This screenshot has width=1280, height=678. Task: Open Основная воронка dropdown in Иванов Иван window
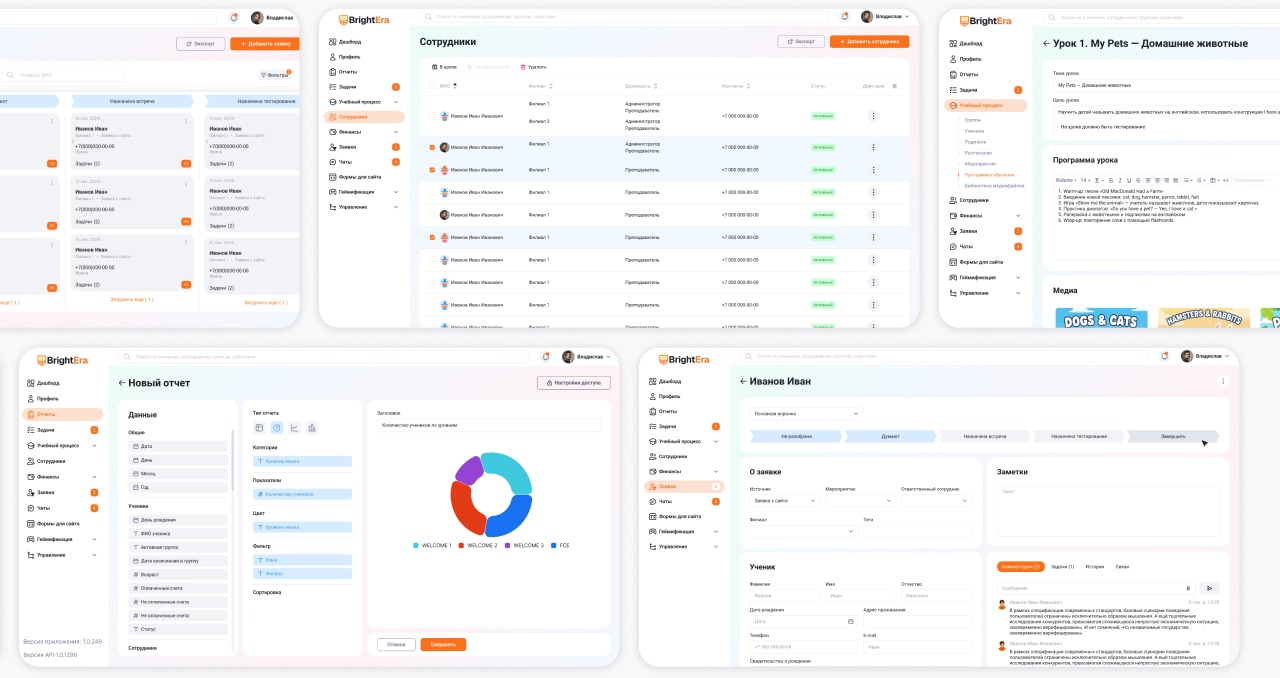click(805, 413)
